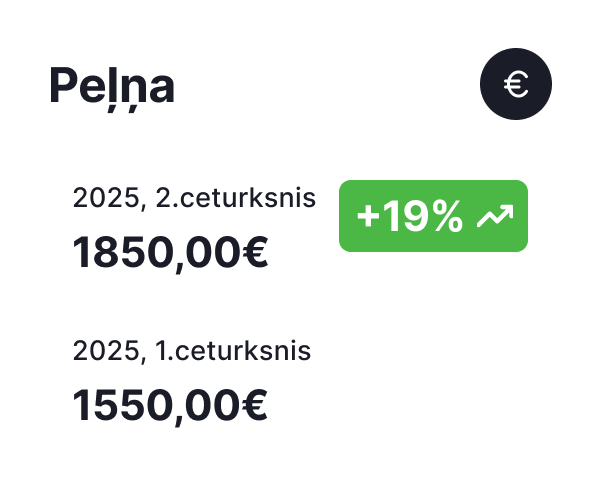This screenshot has width=600, height=504.
Task: Click the dark circular currency button
Action: 516,86
